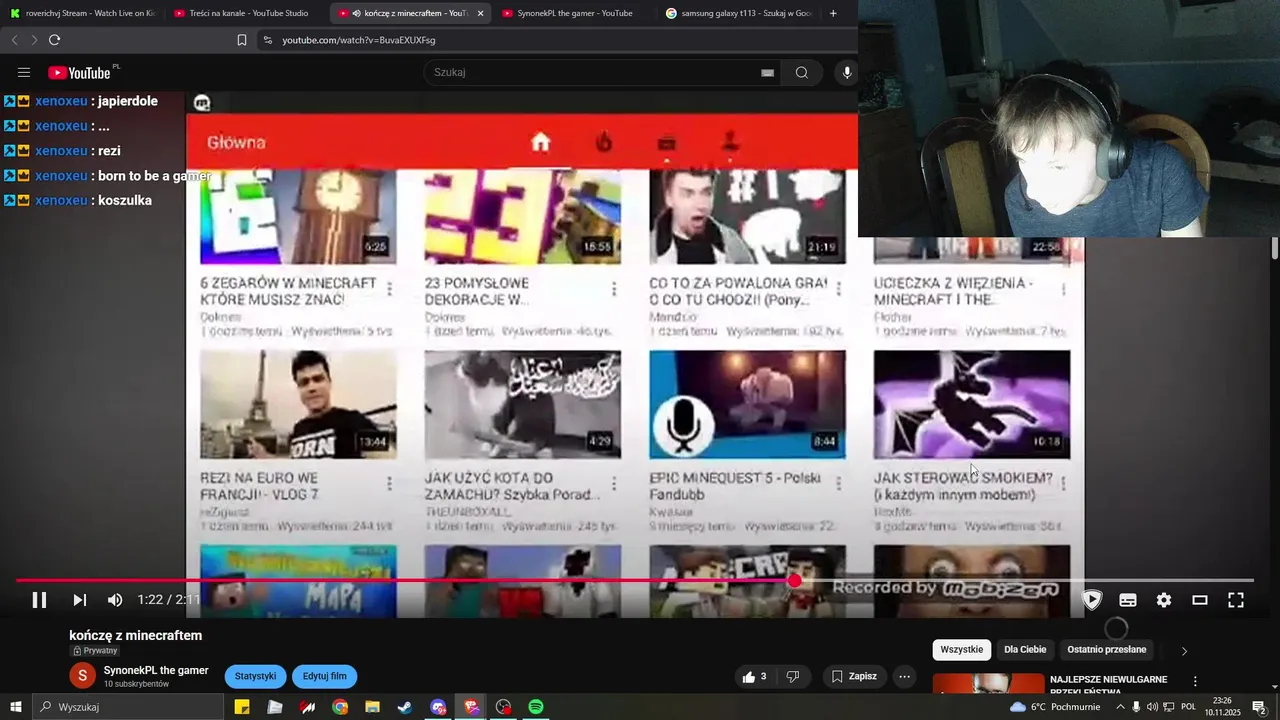Open a new browser tab
Viewport: 1280px width, 720px height.
[x=833, y=13]
